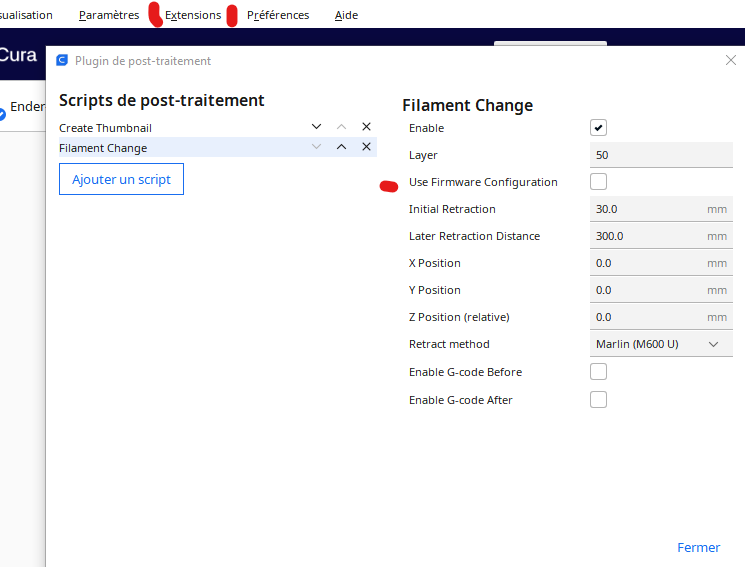Screen dimensions: 745x567
Task: Click Ajouter un script button
Action: [x=121, y=180]
